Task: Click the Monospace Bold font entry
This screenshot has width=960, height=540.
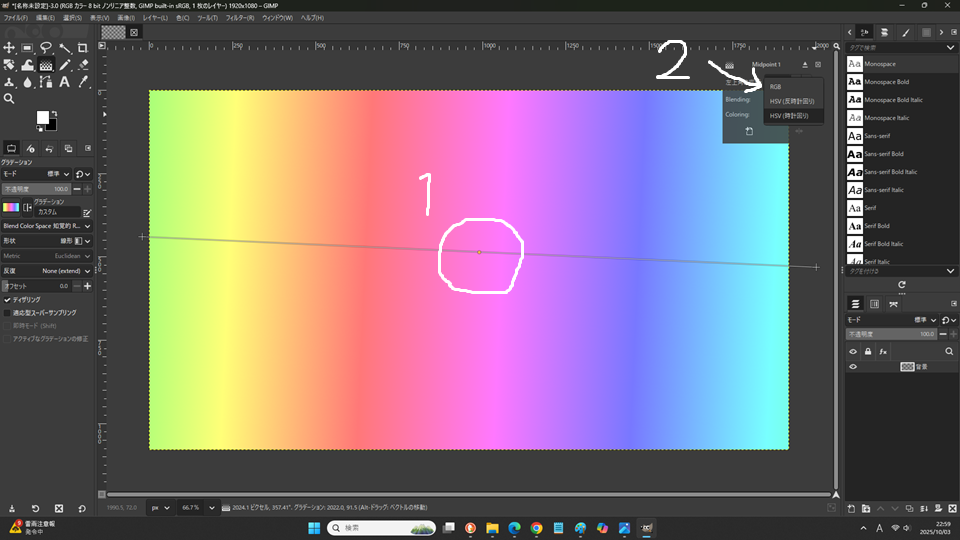Action: coord(888,81)
